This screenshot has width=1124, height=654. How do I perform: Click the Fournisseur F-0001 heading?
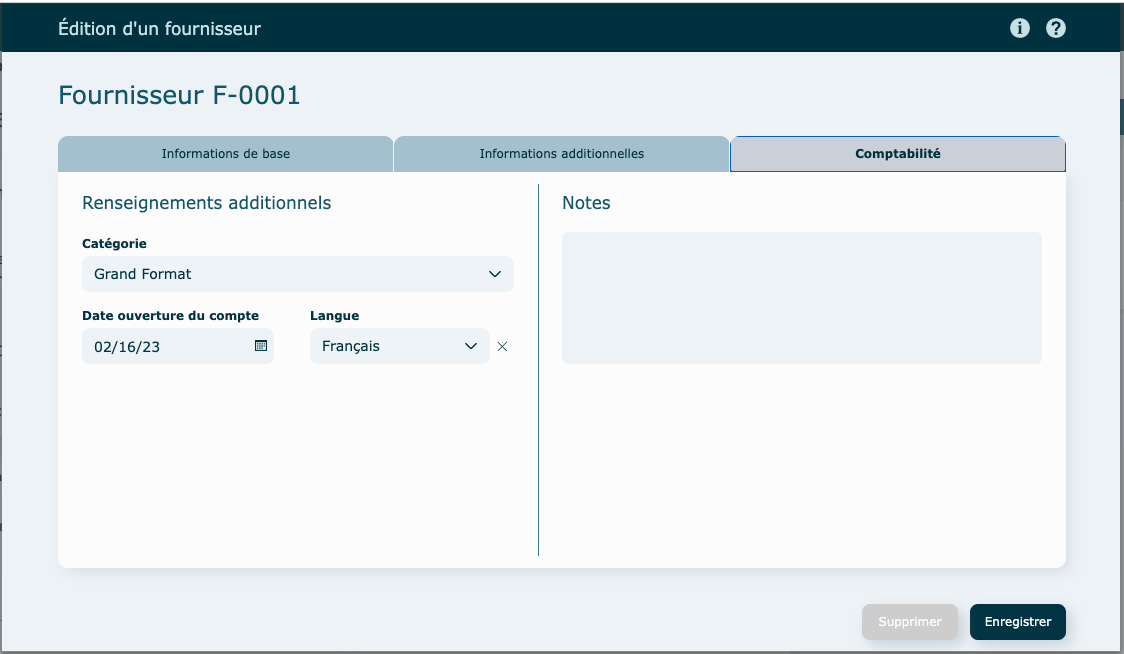click(x=179, y=95)
